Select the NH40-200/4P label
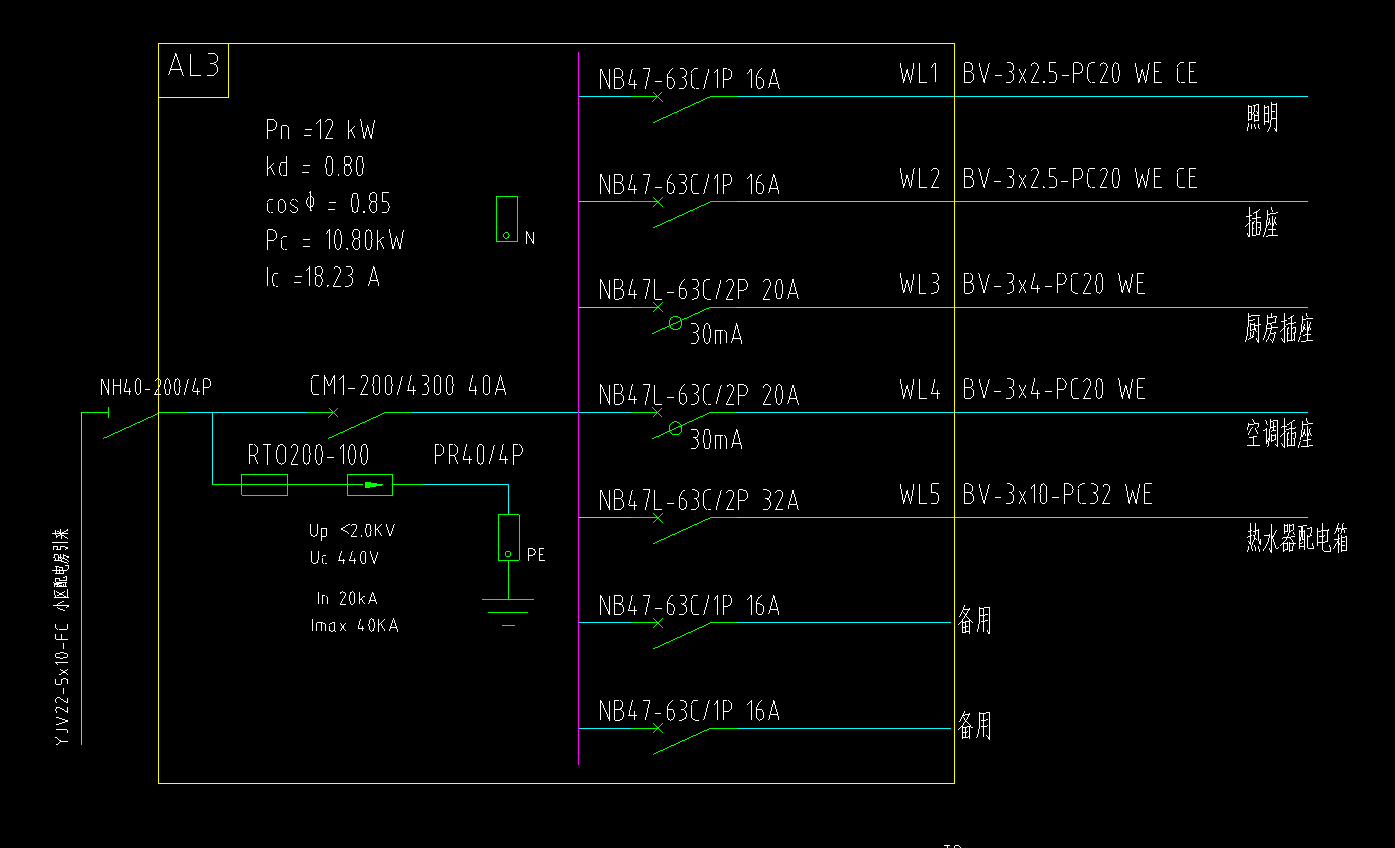 [x=156, y=388]
